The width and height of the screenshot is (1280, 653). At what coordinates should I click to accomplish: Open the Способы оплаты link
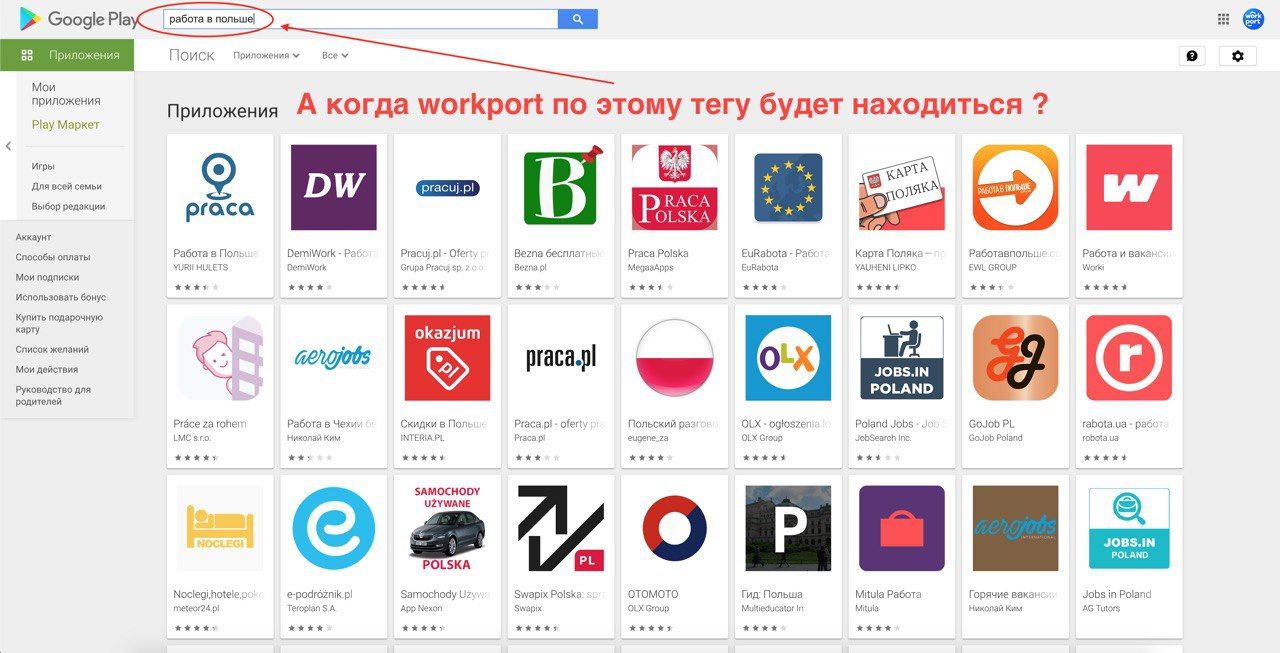(x=53, y=257)
